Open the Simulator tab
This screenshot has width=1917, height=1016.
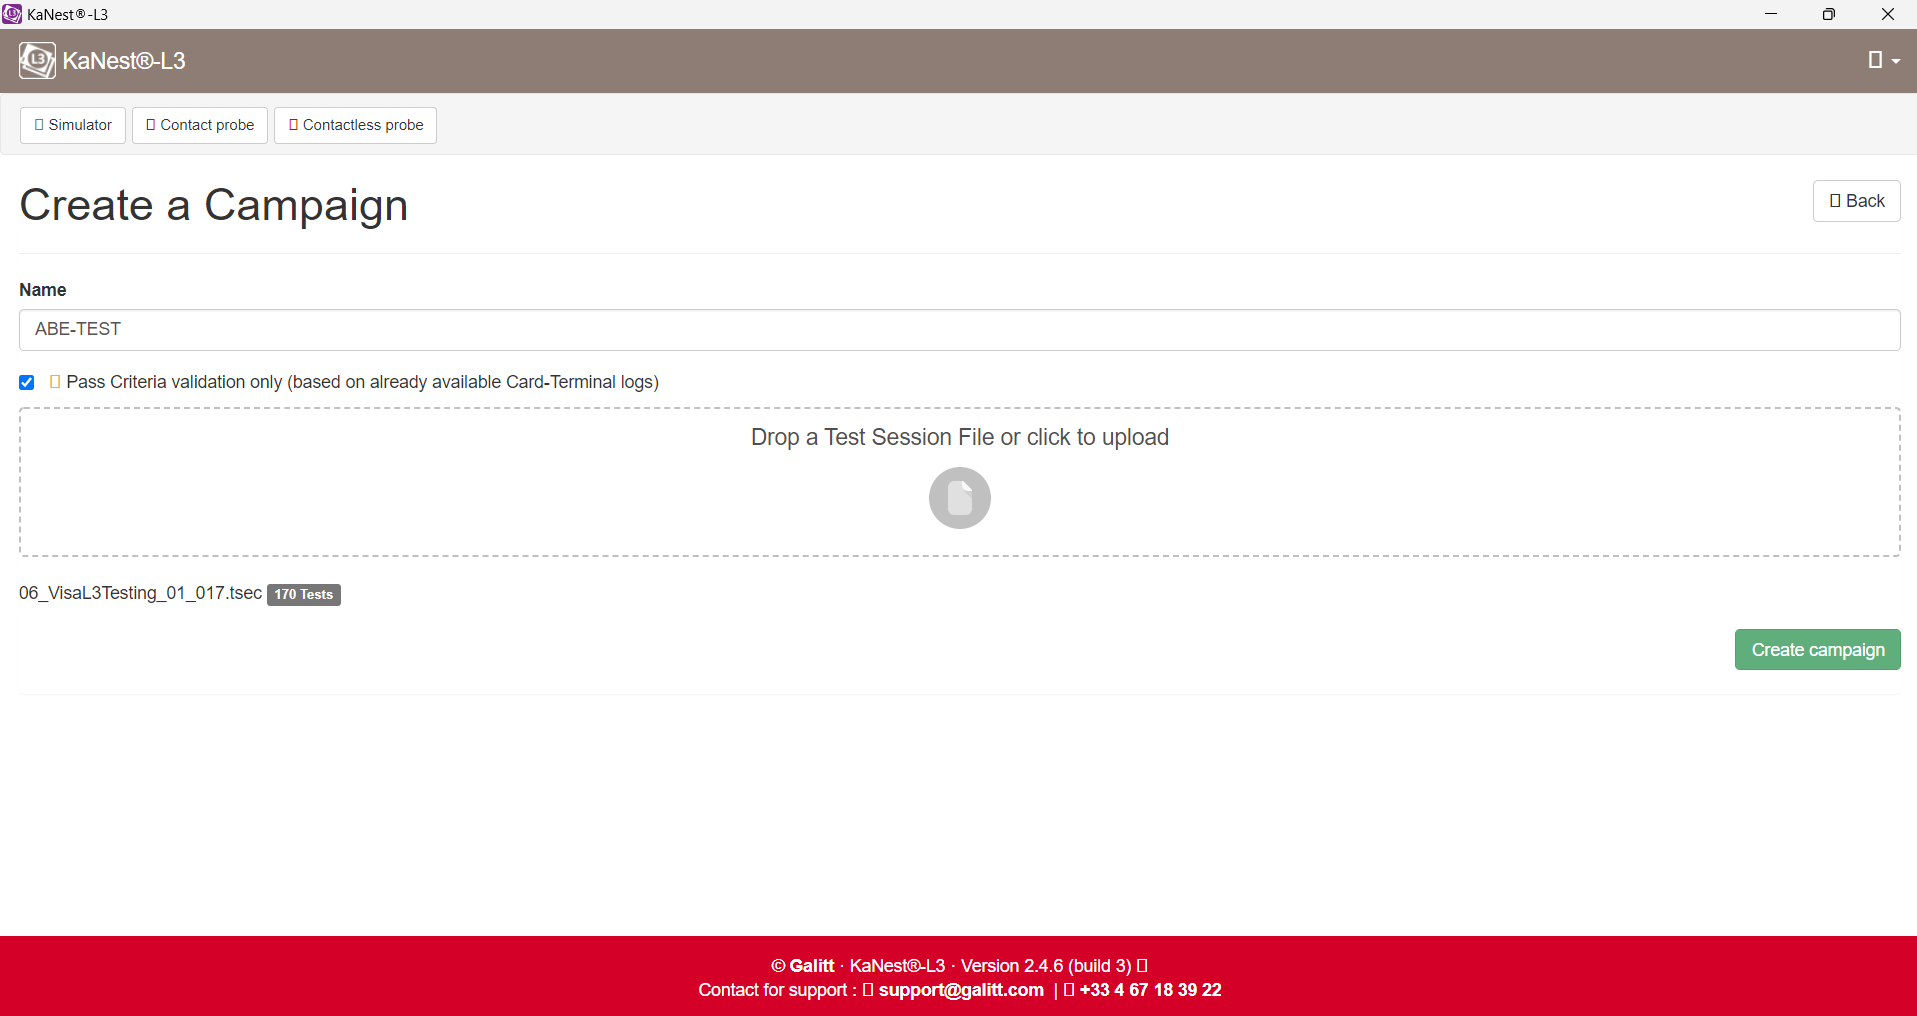[x=73, y=125]
